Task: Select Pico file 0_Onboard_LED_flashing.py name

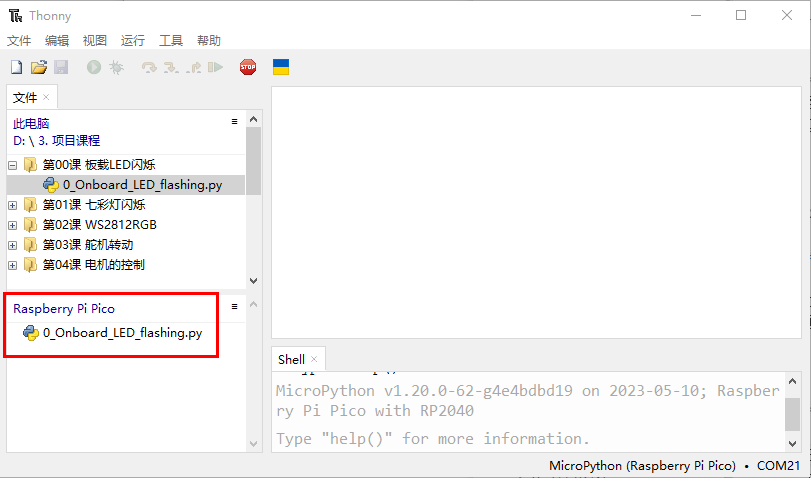Action: click(x=123, y=333)
